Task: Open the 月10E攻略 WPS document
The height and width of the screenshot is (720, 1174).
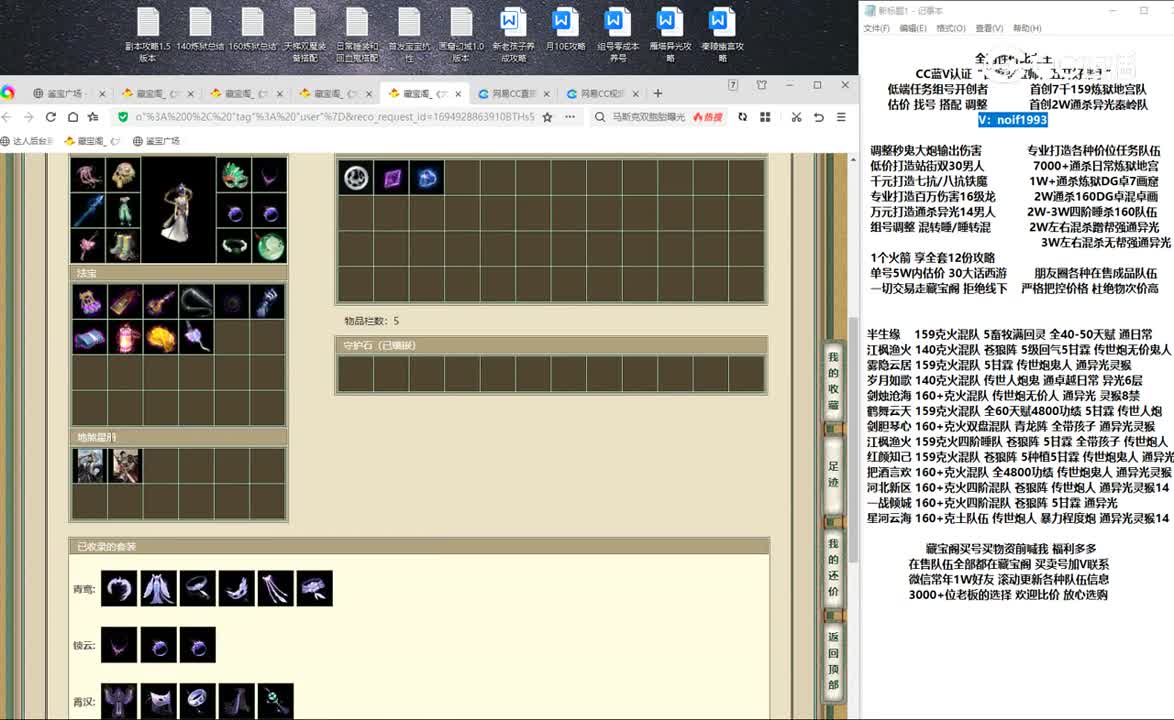Action: point(565,30)
